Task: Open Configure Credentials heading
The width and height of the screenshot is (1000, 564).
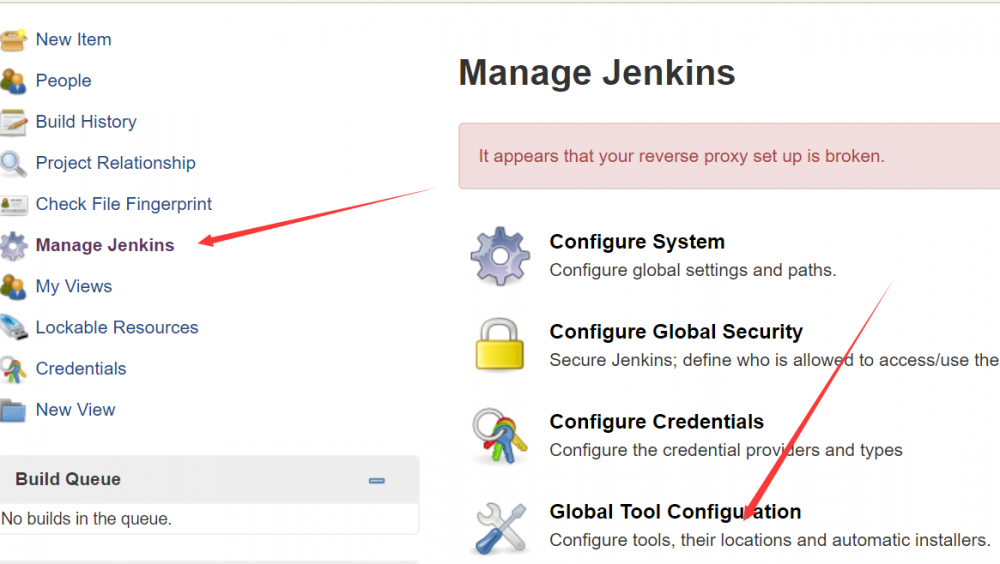Action: tap(656, 422)
